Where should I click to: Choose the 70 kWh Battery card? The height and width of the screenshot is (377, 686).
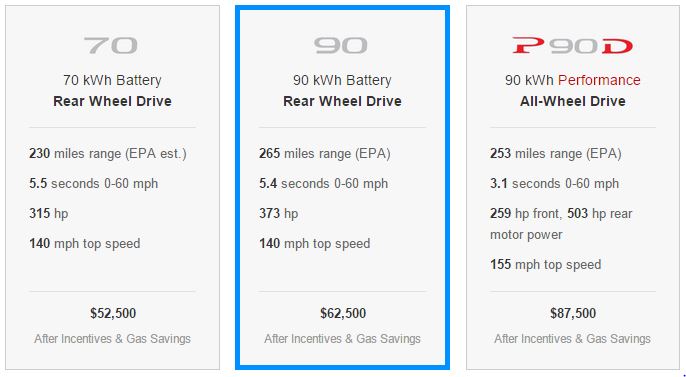coord(112,188)
